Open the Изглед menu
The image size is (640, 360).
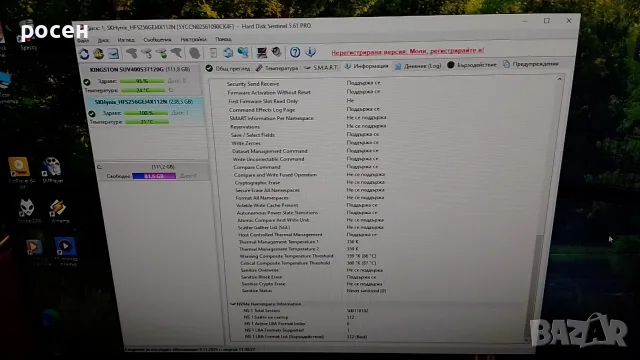click(126, 40)
